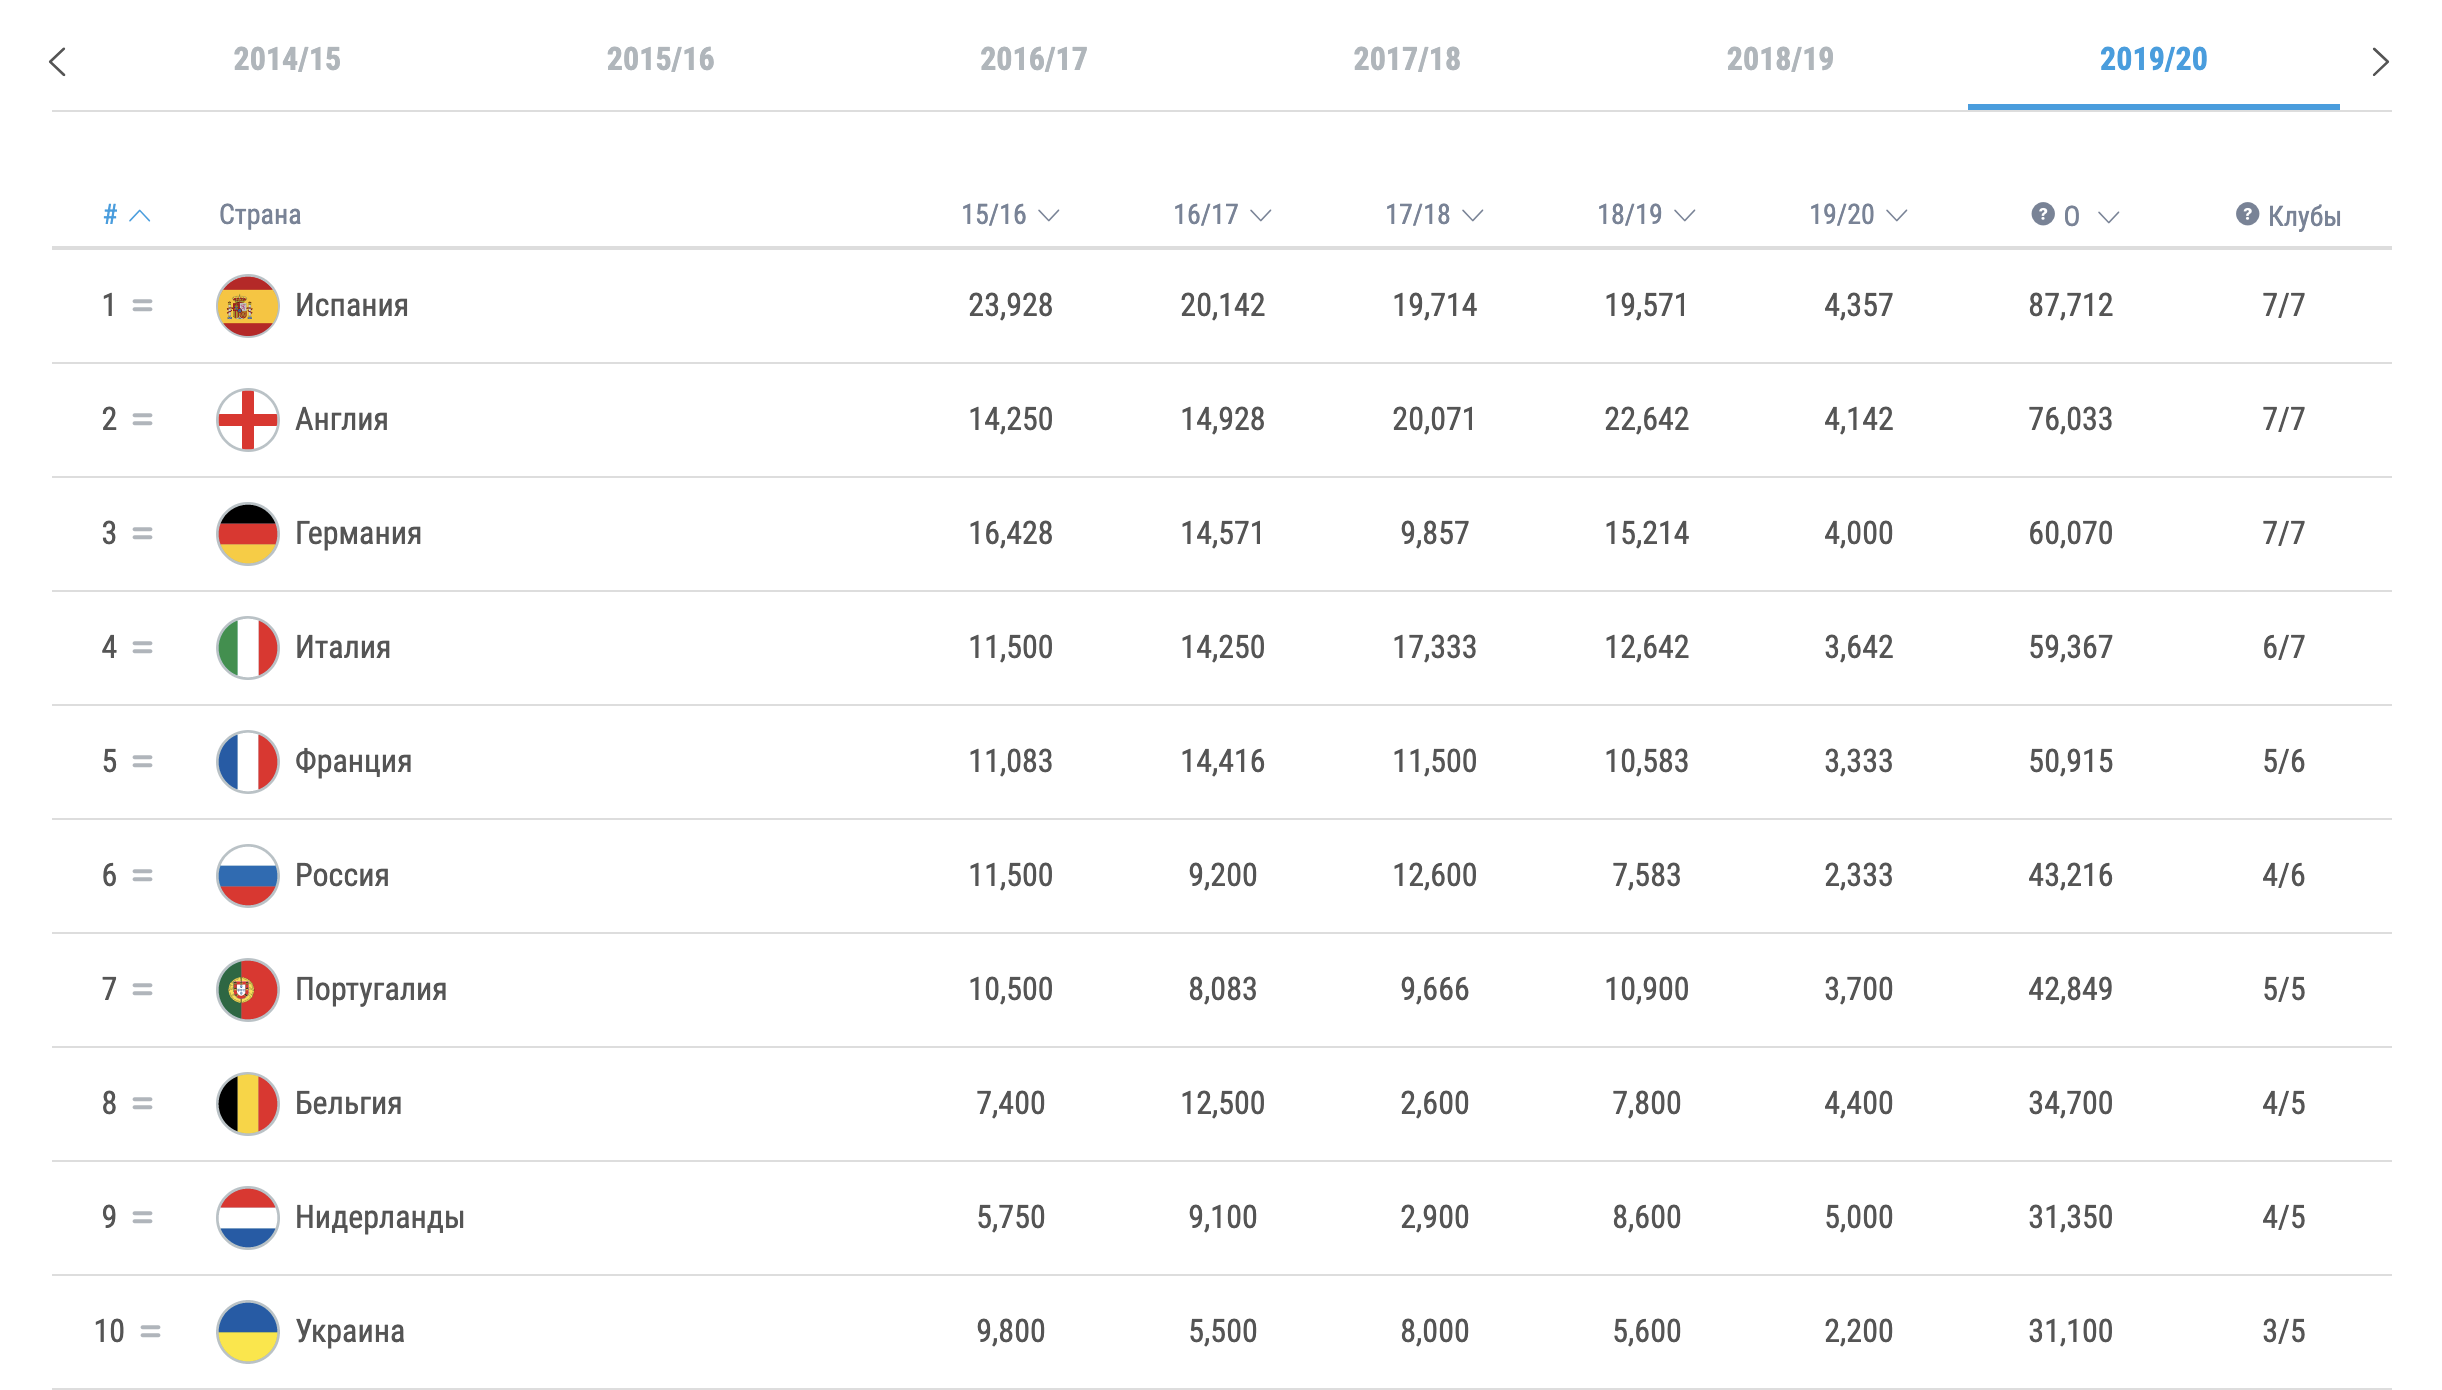Switch to the 2017/18 season tab
This screenshot has width=2442, height=1390.
[x=1406, y=60]
